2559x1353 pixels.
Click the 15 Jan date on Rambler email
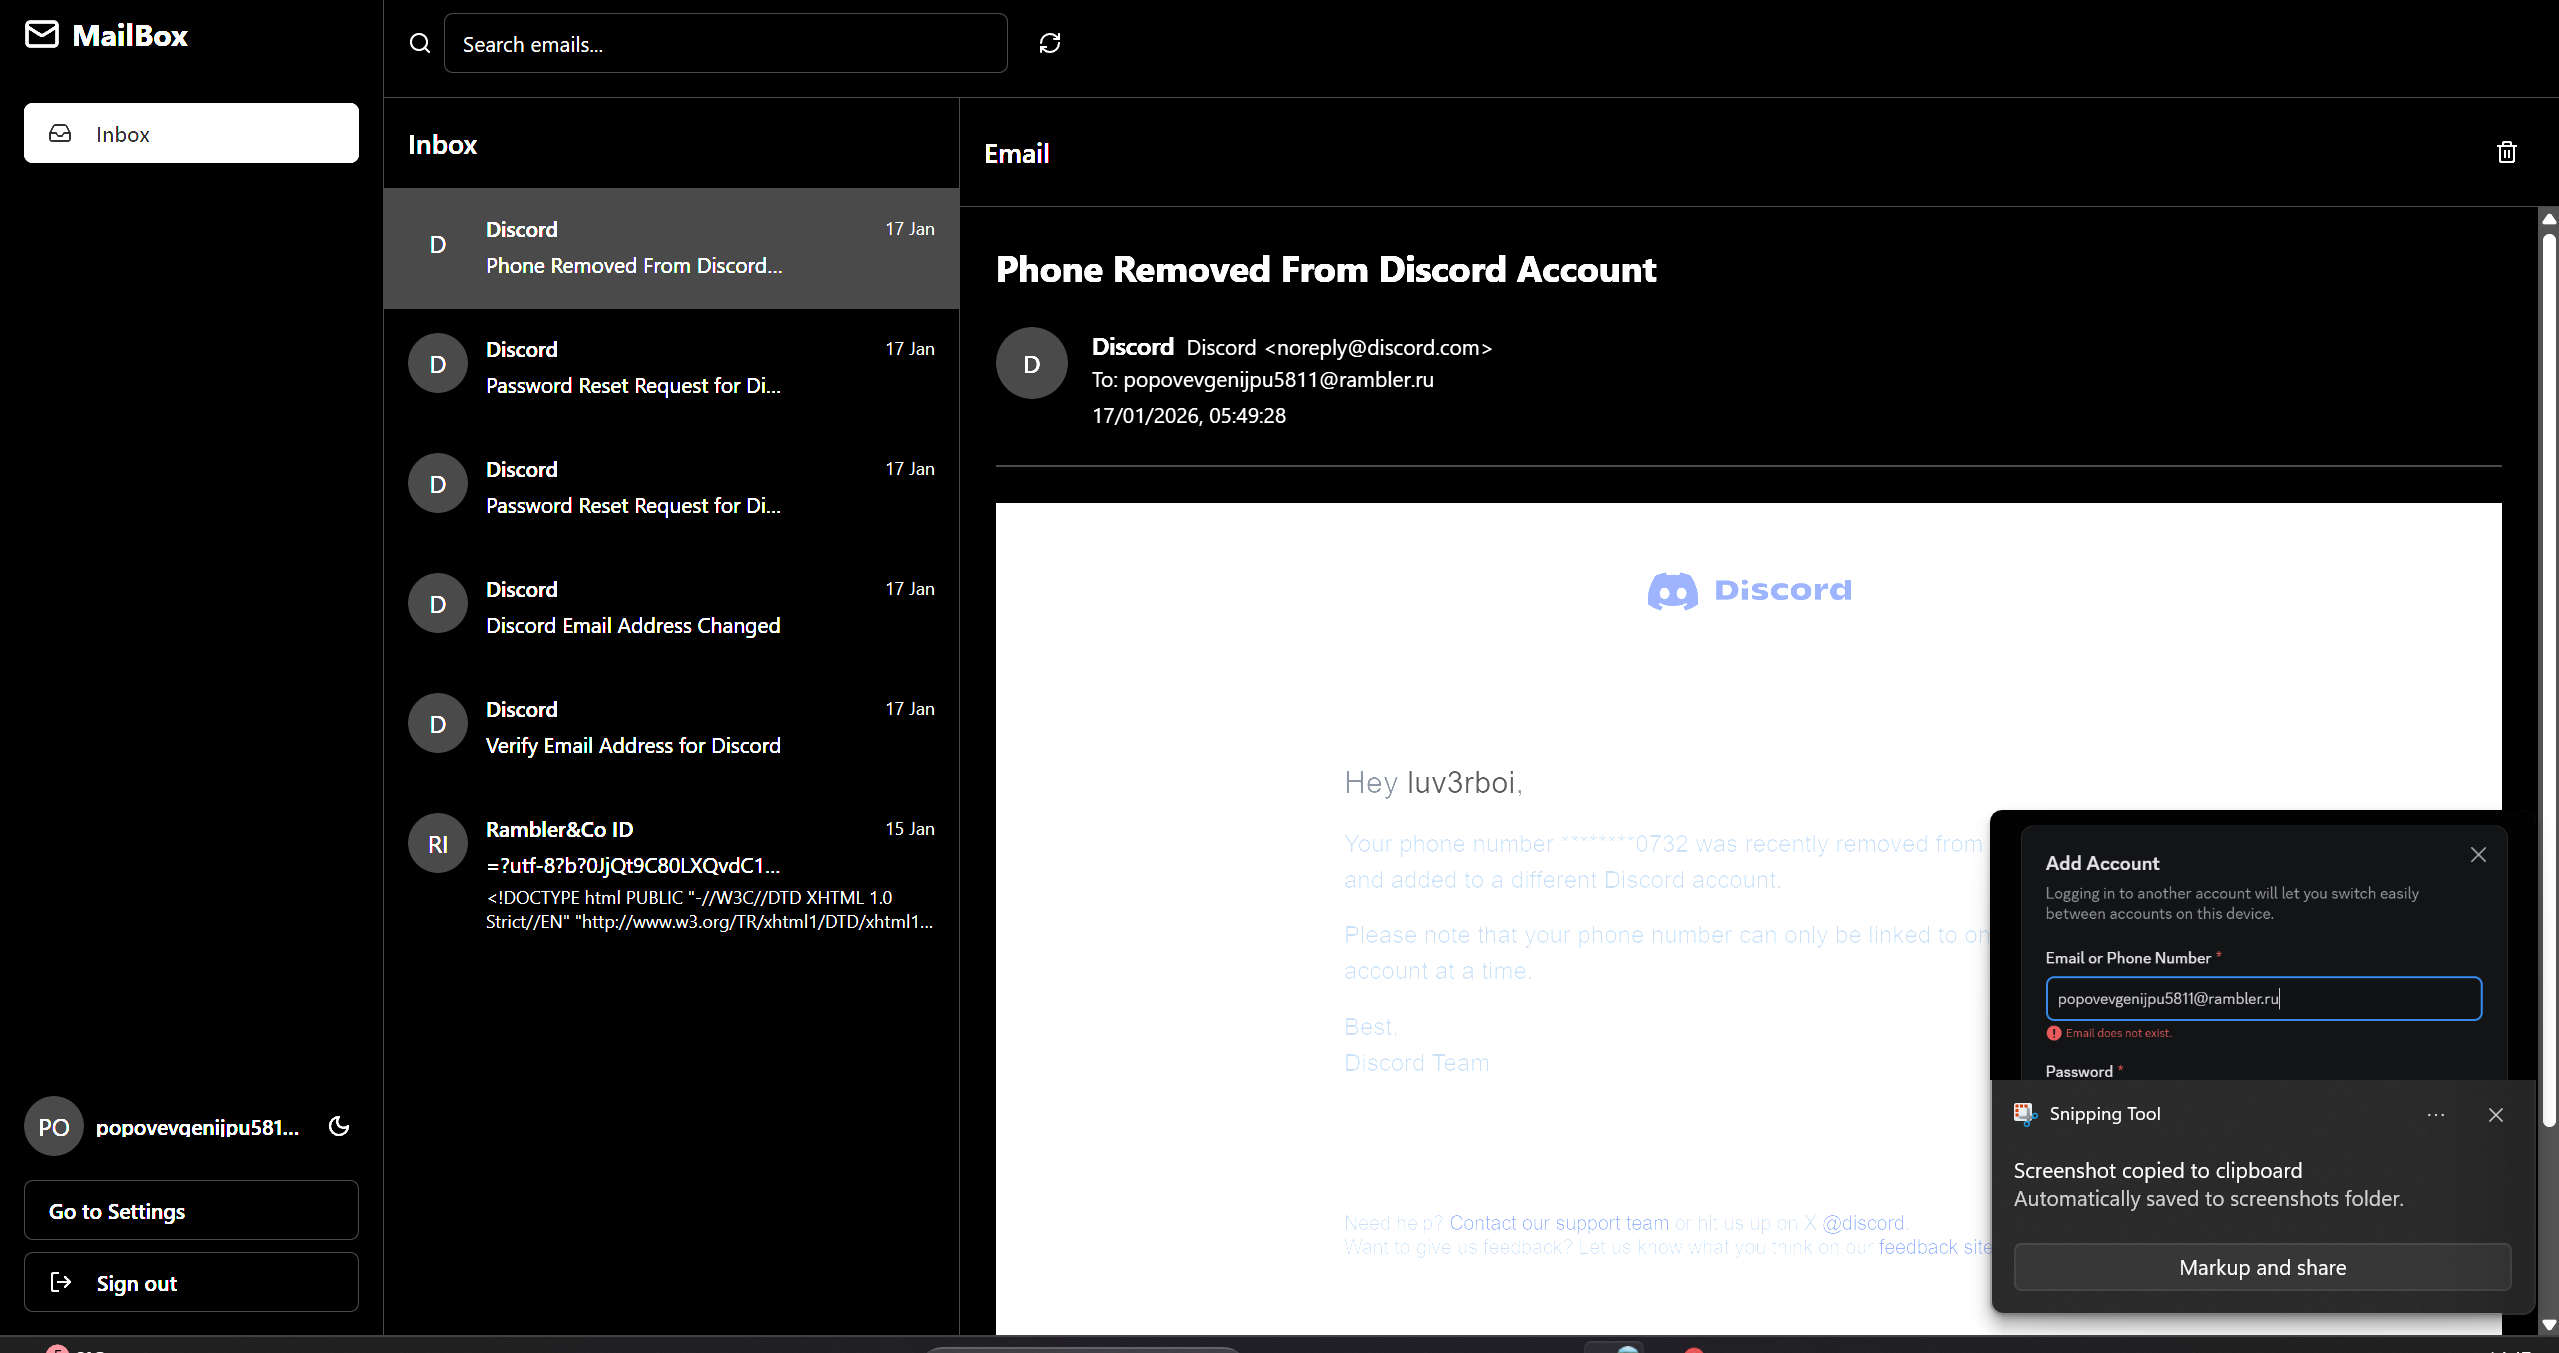(910, 829)
